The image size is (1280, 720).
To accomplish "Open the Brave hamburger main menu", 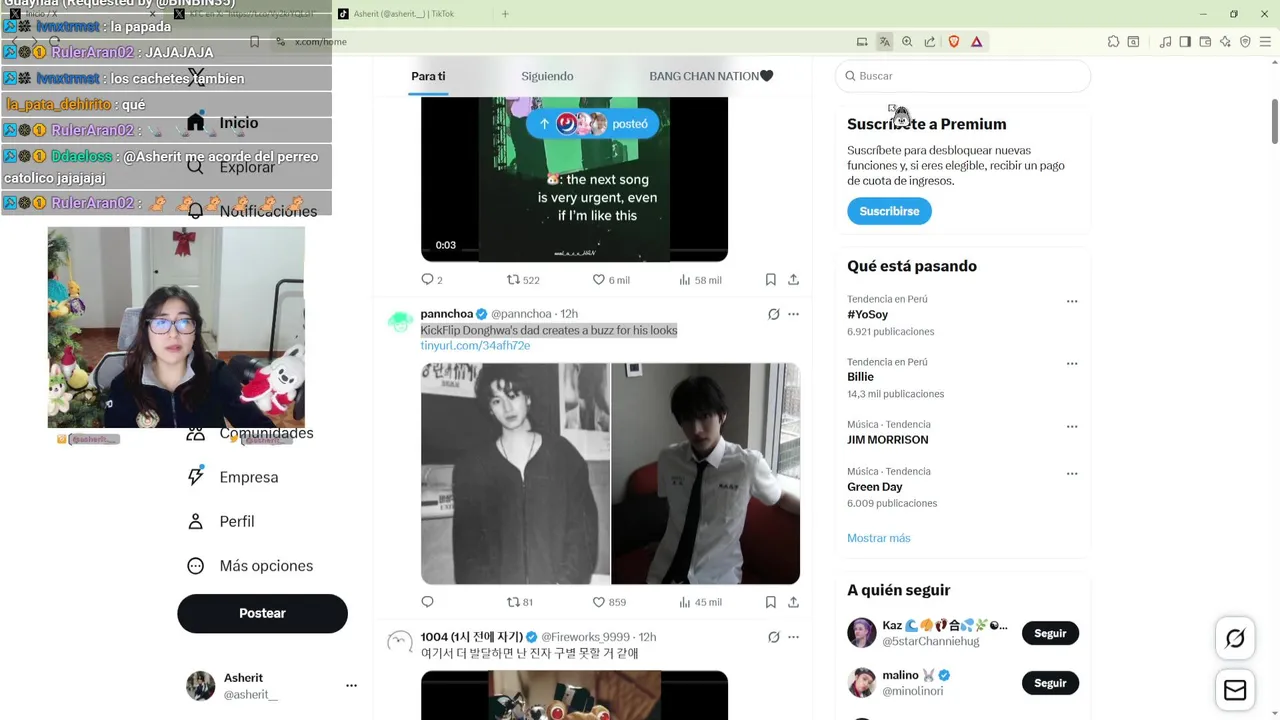I will [1265, 42].
